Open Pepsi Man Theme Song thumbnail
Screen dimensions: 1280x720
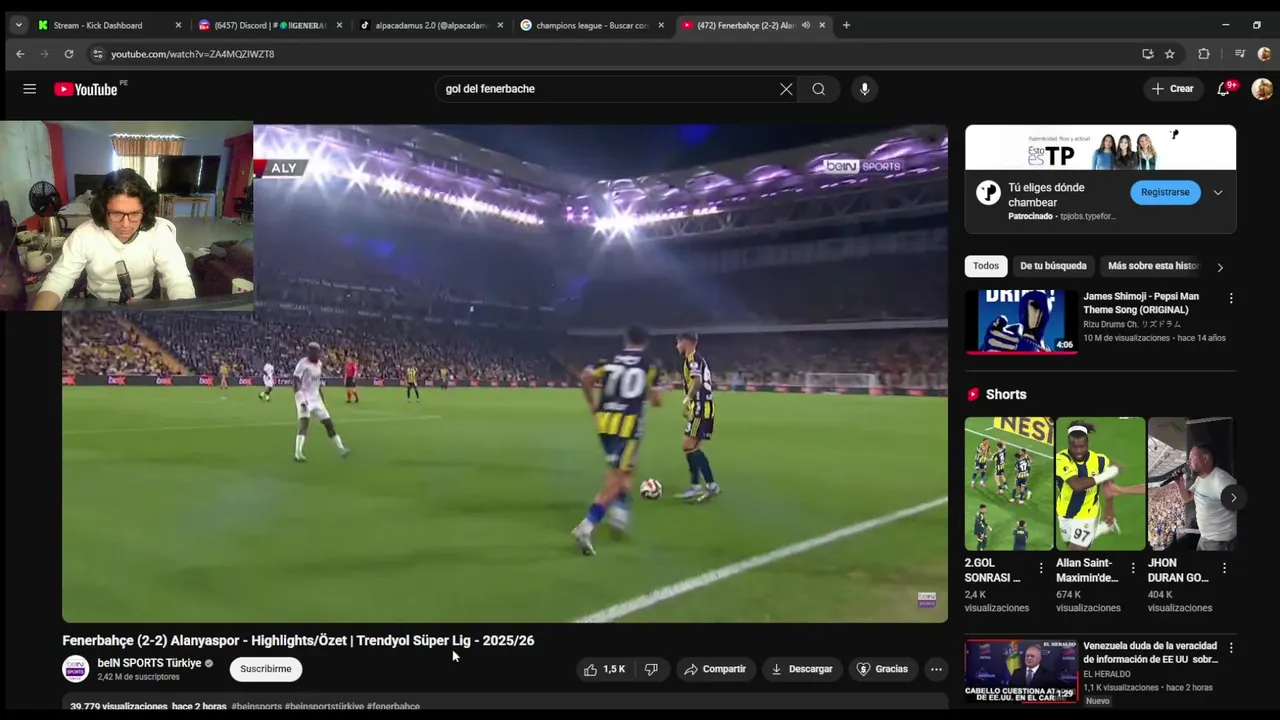point(1021,322)
